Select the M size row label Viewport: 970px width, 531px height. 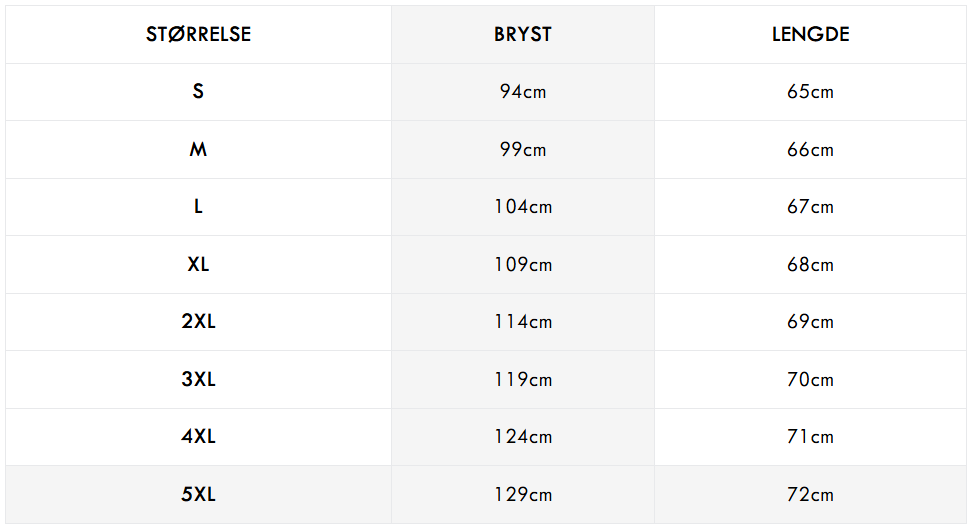(198, 149)
